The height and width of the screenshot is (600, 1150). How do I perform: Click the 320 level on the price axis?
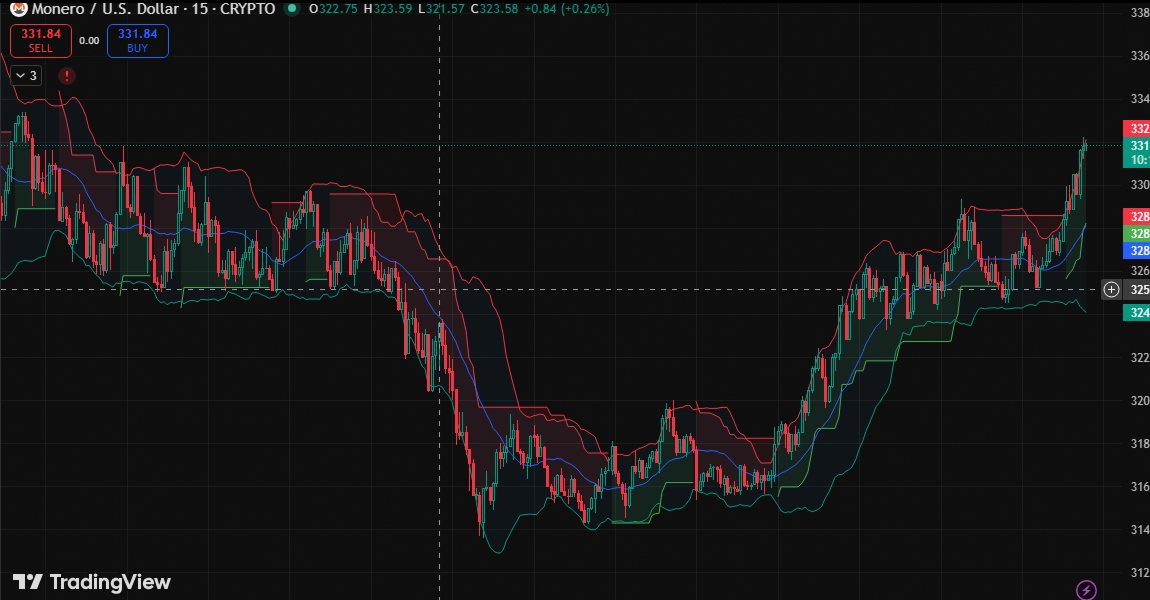tap(1137, 401)
